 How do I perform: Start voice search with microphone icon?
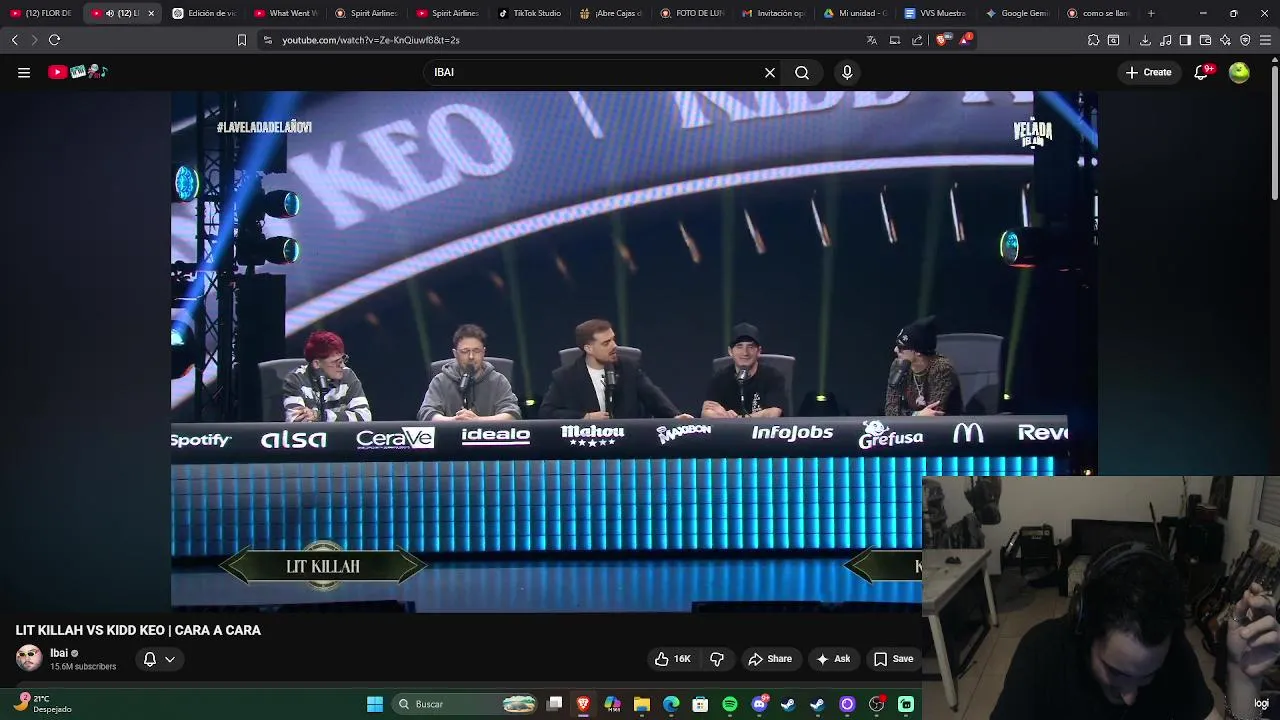tap(847, 72)
